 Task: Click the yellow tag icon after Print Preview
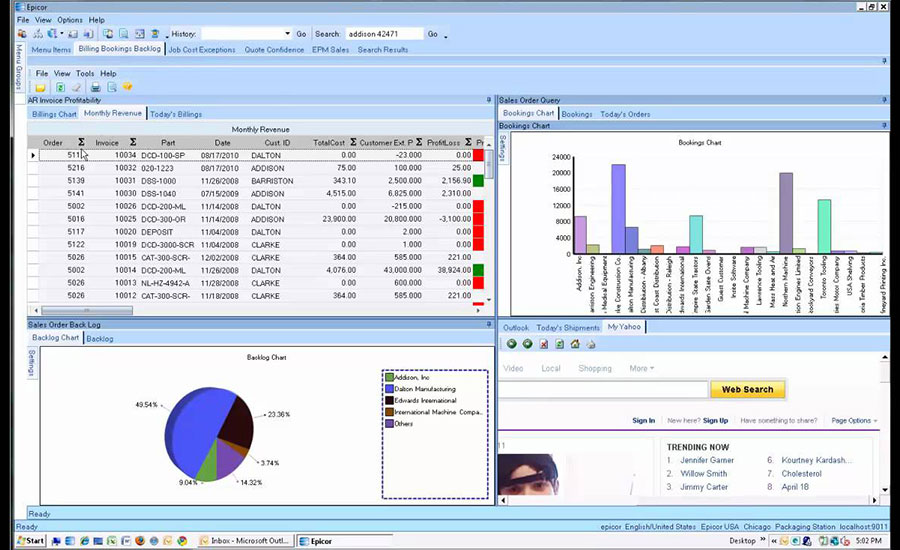[x=127, y=87]
